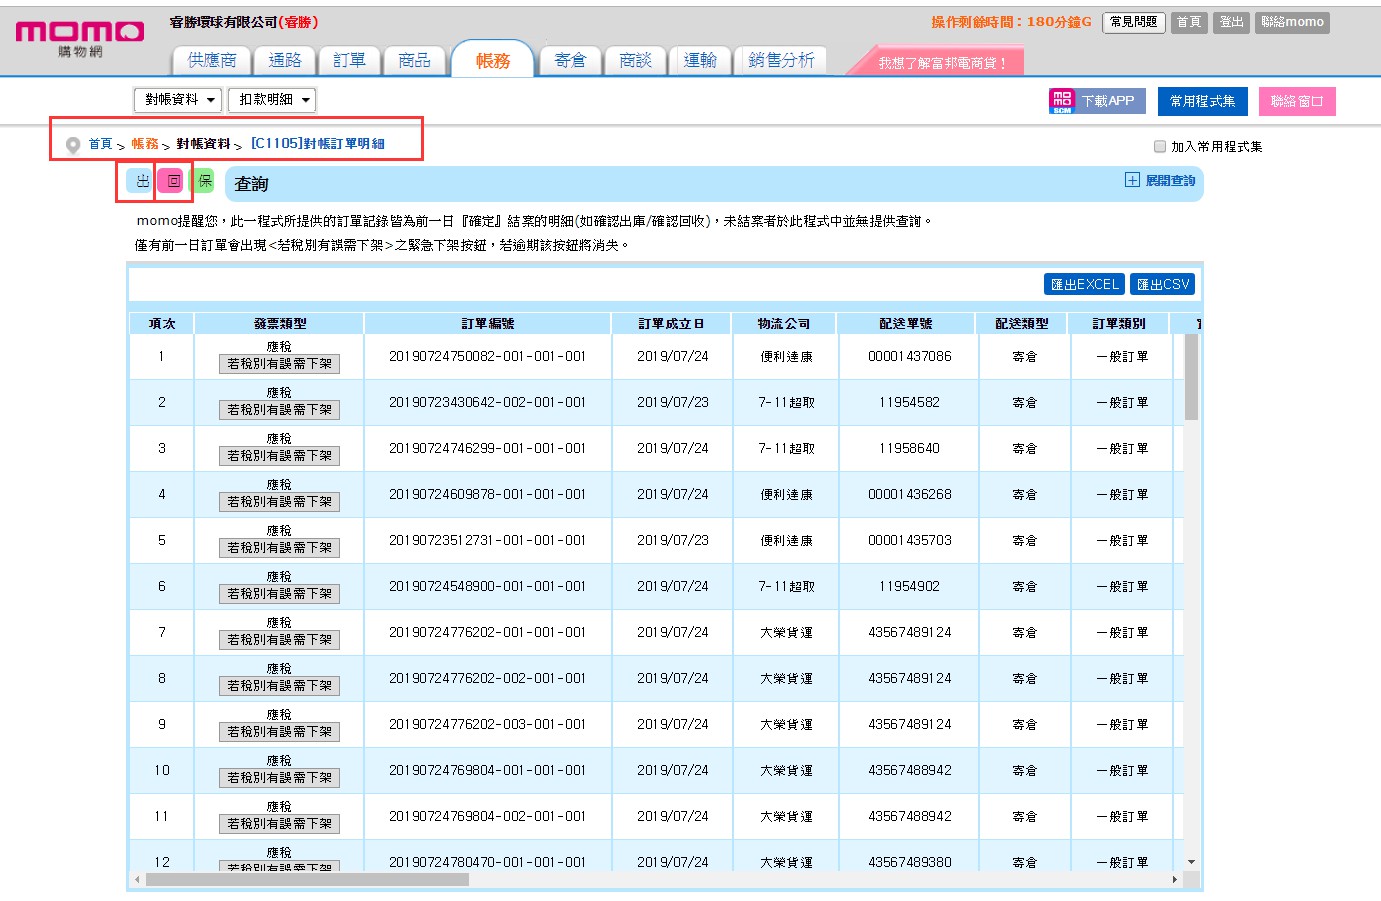Switch to the 銷售分析 tab
The image size is (1381, 901).
click(781, 61)
